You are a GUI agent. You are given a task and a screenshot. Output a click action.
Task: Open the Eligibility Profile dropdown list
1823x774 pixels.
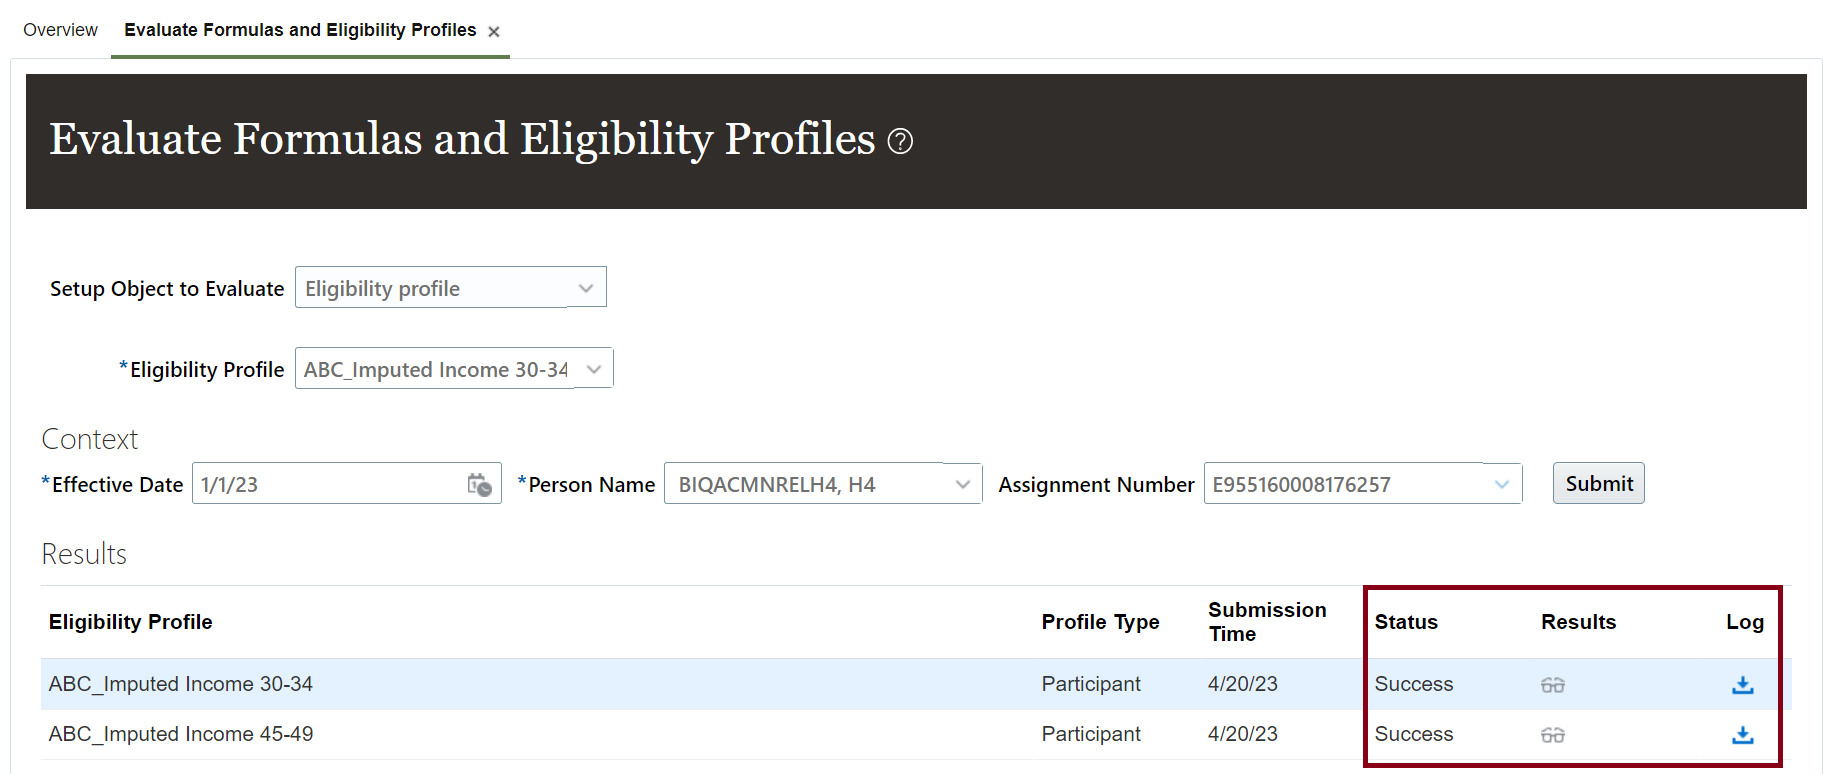[x=594, y=369]
